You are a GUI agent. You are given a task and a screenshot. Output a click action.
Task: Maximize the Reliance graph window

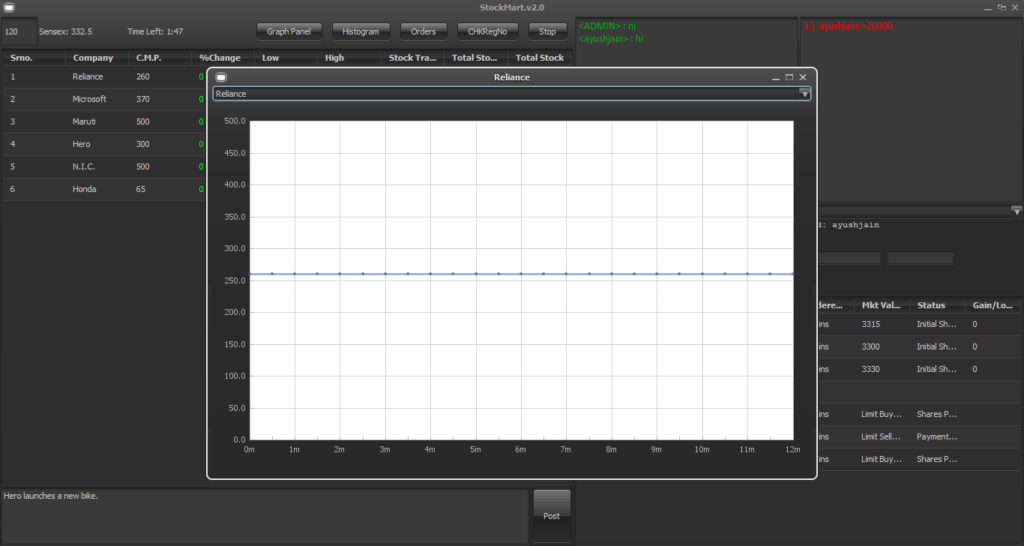pyautogui.click(x=789, y=77)
